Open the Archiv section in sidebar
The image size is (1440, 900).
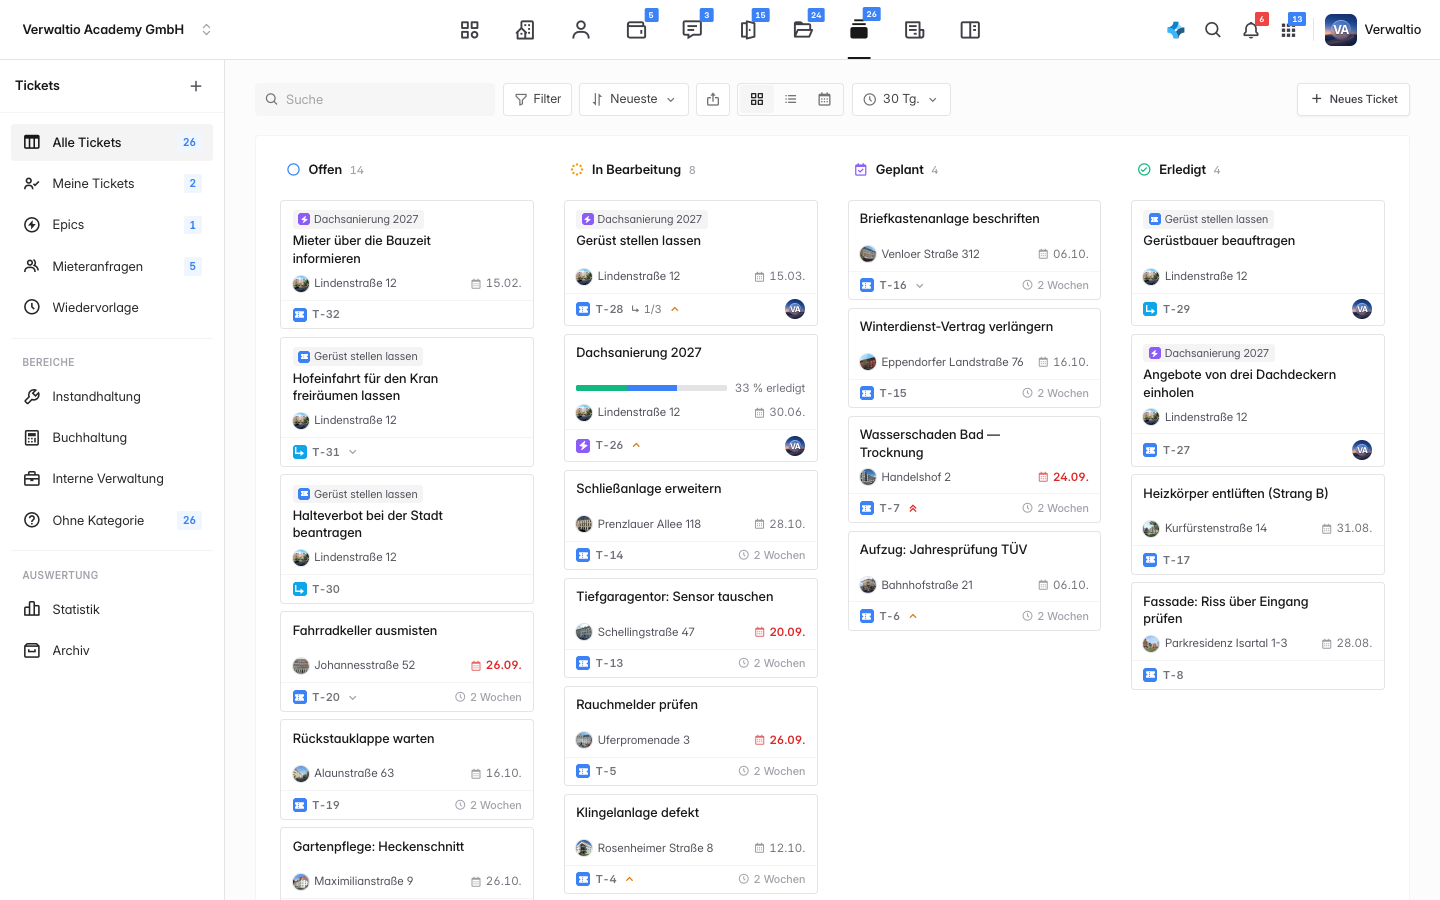112,650
